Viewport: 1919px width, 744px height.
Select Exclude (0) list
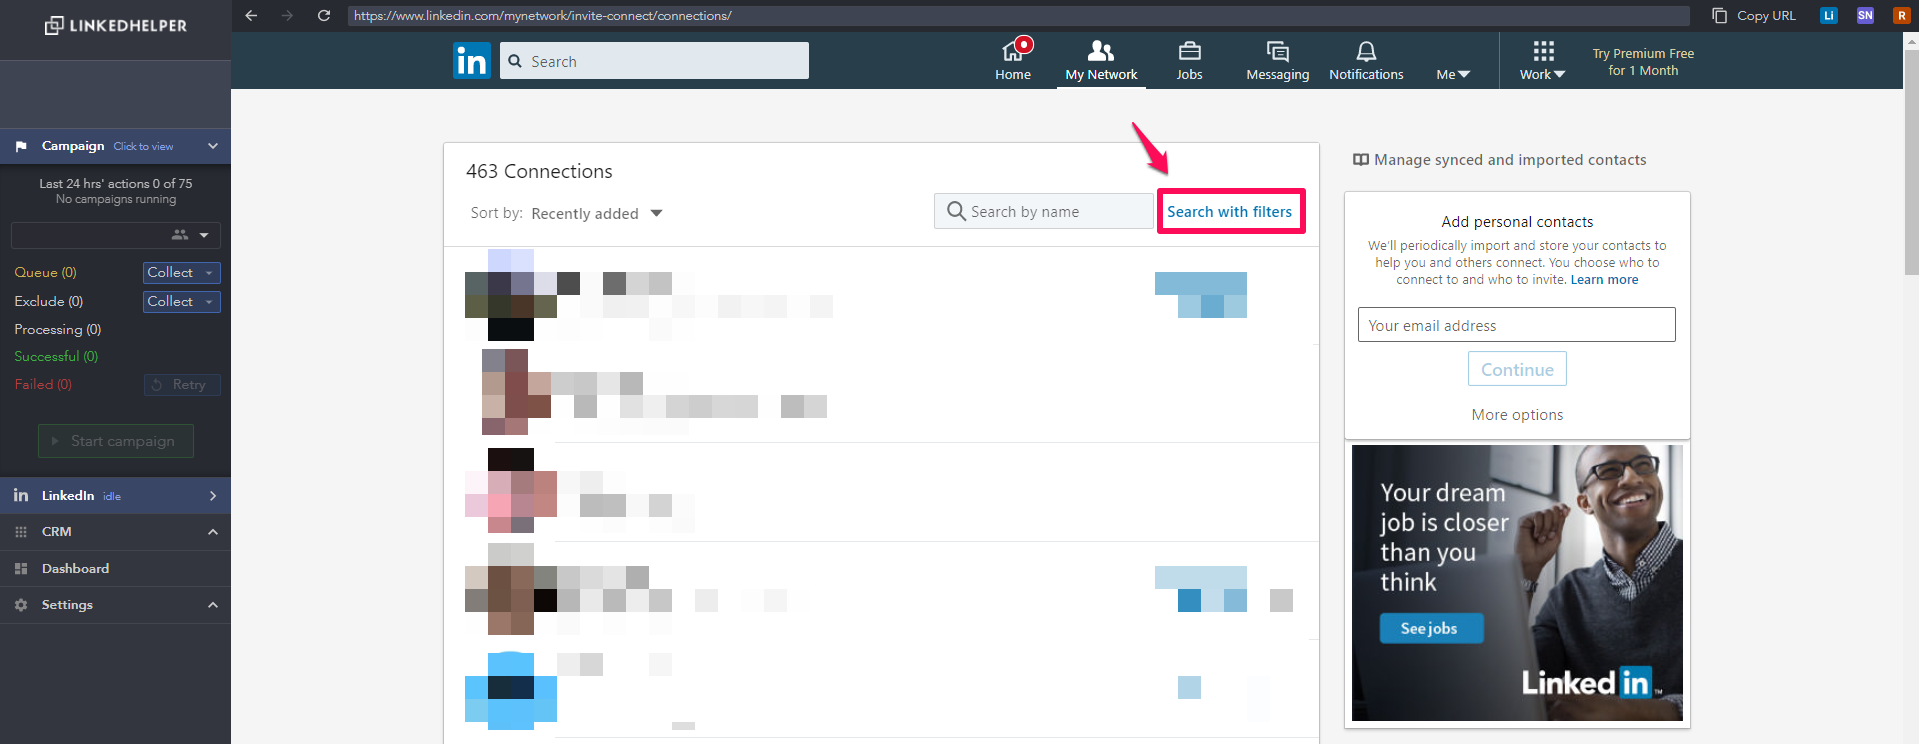[48, 301]
